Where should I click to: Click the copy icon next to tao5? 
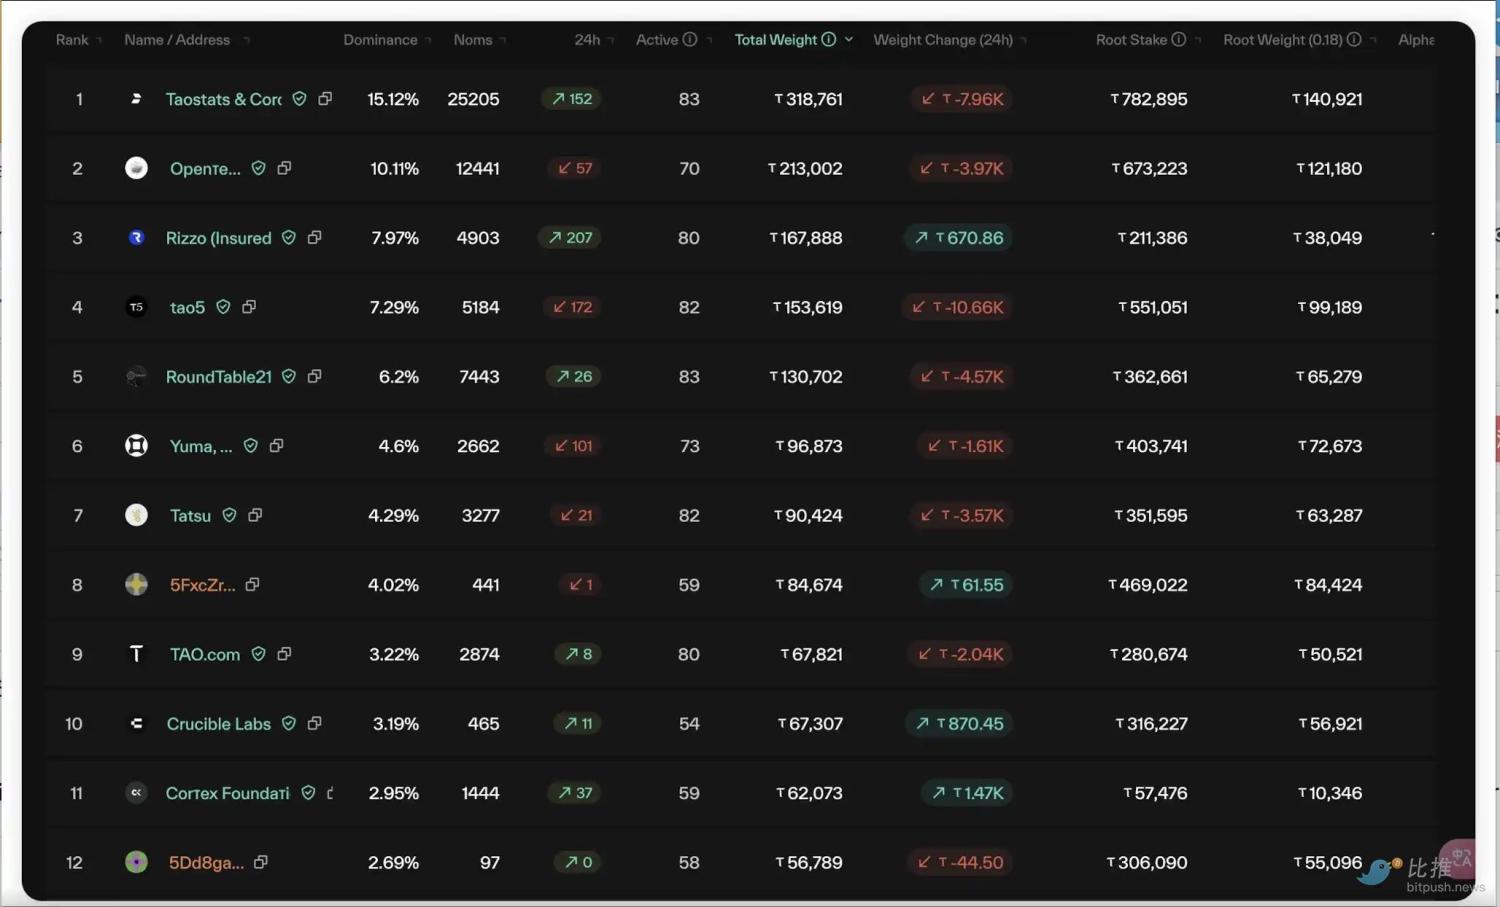coord(249,307)
